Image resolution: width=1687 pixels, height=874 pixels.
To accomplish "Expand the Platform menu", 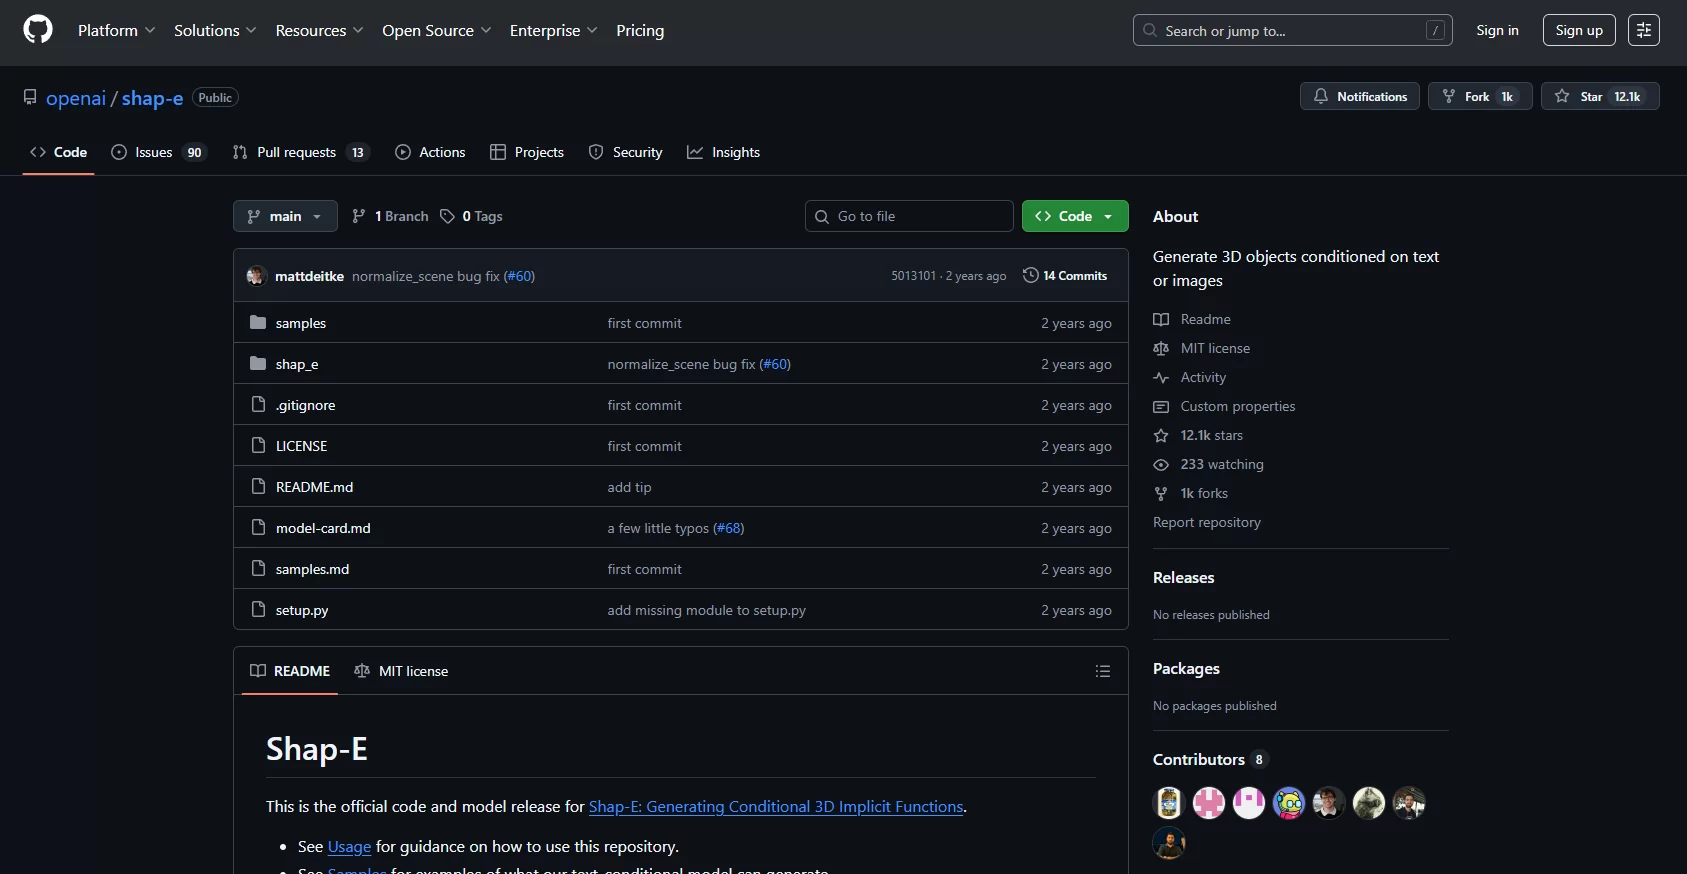I will pos(116,31).
